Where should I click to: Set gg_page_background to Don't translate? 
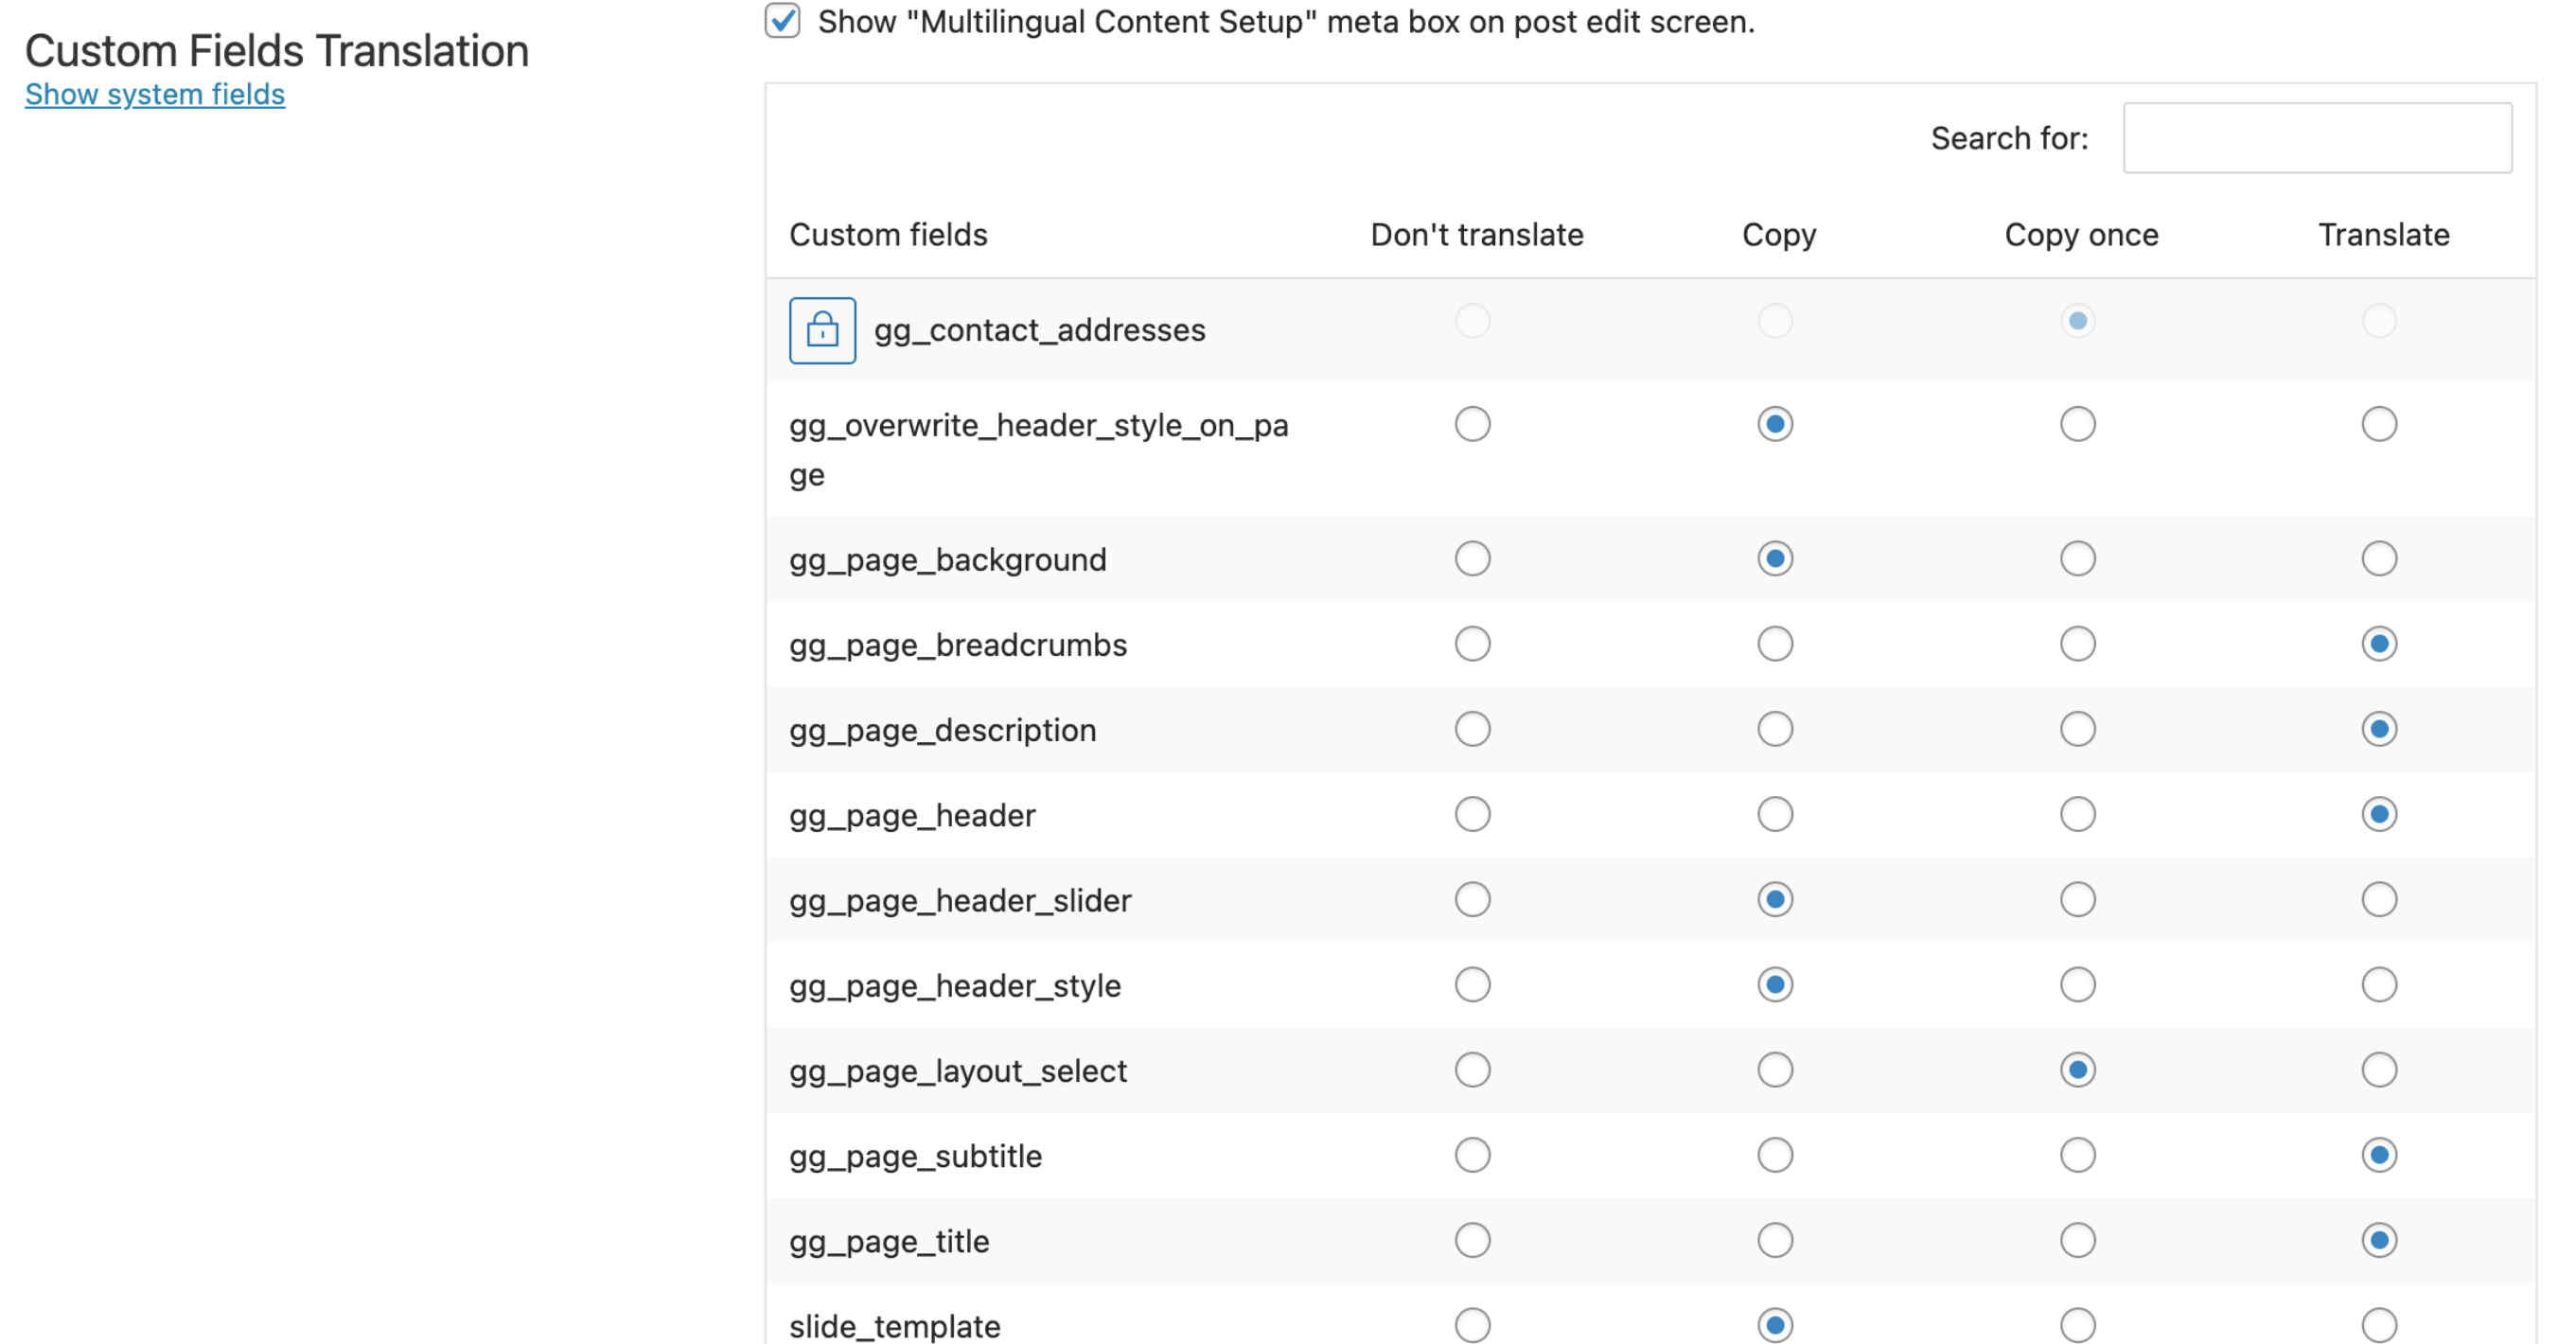(1472, 558)
